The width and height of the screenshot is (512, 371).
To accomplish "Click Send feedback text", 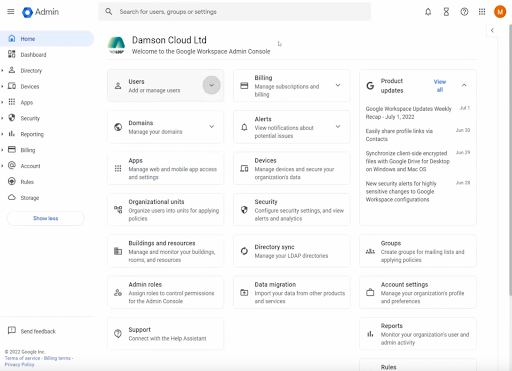I will point(38,331).
